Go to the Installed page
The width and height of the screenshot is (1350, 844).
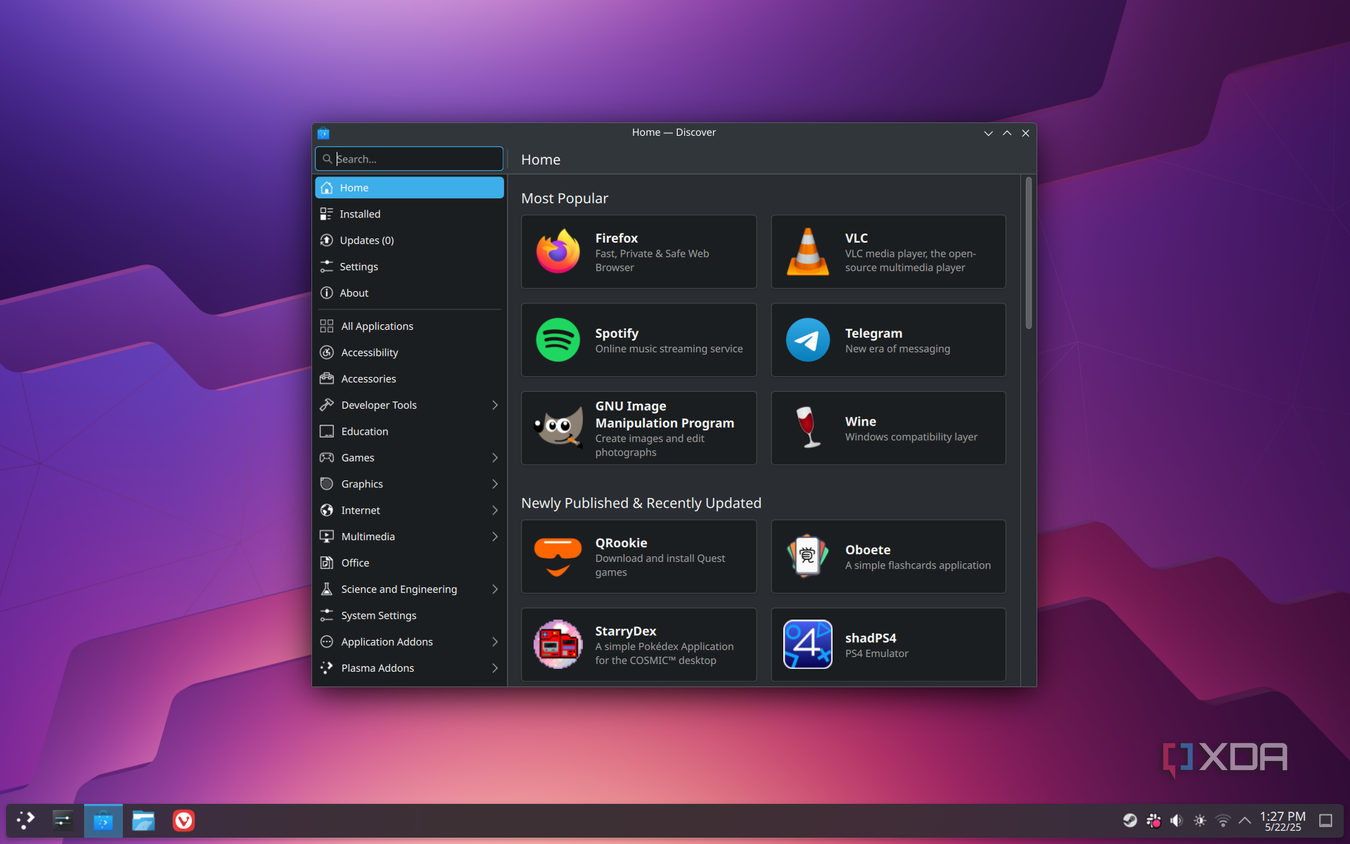coord(409,214)
